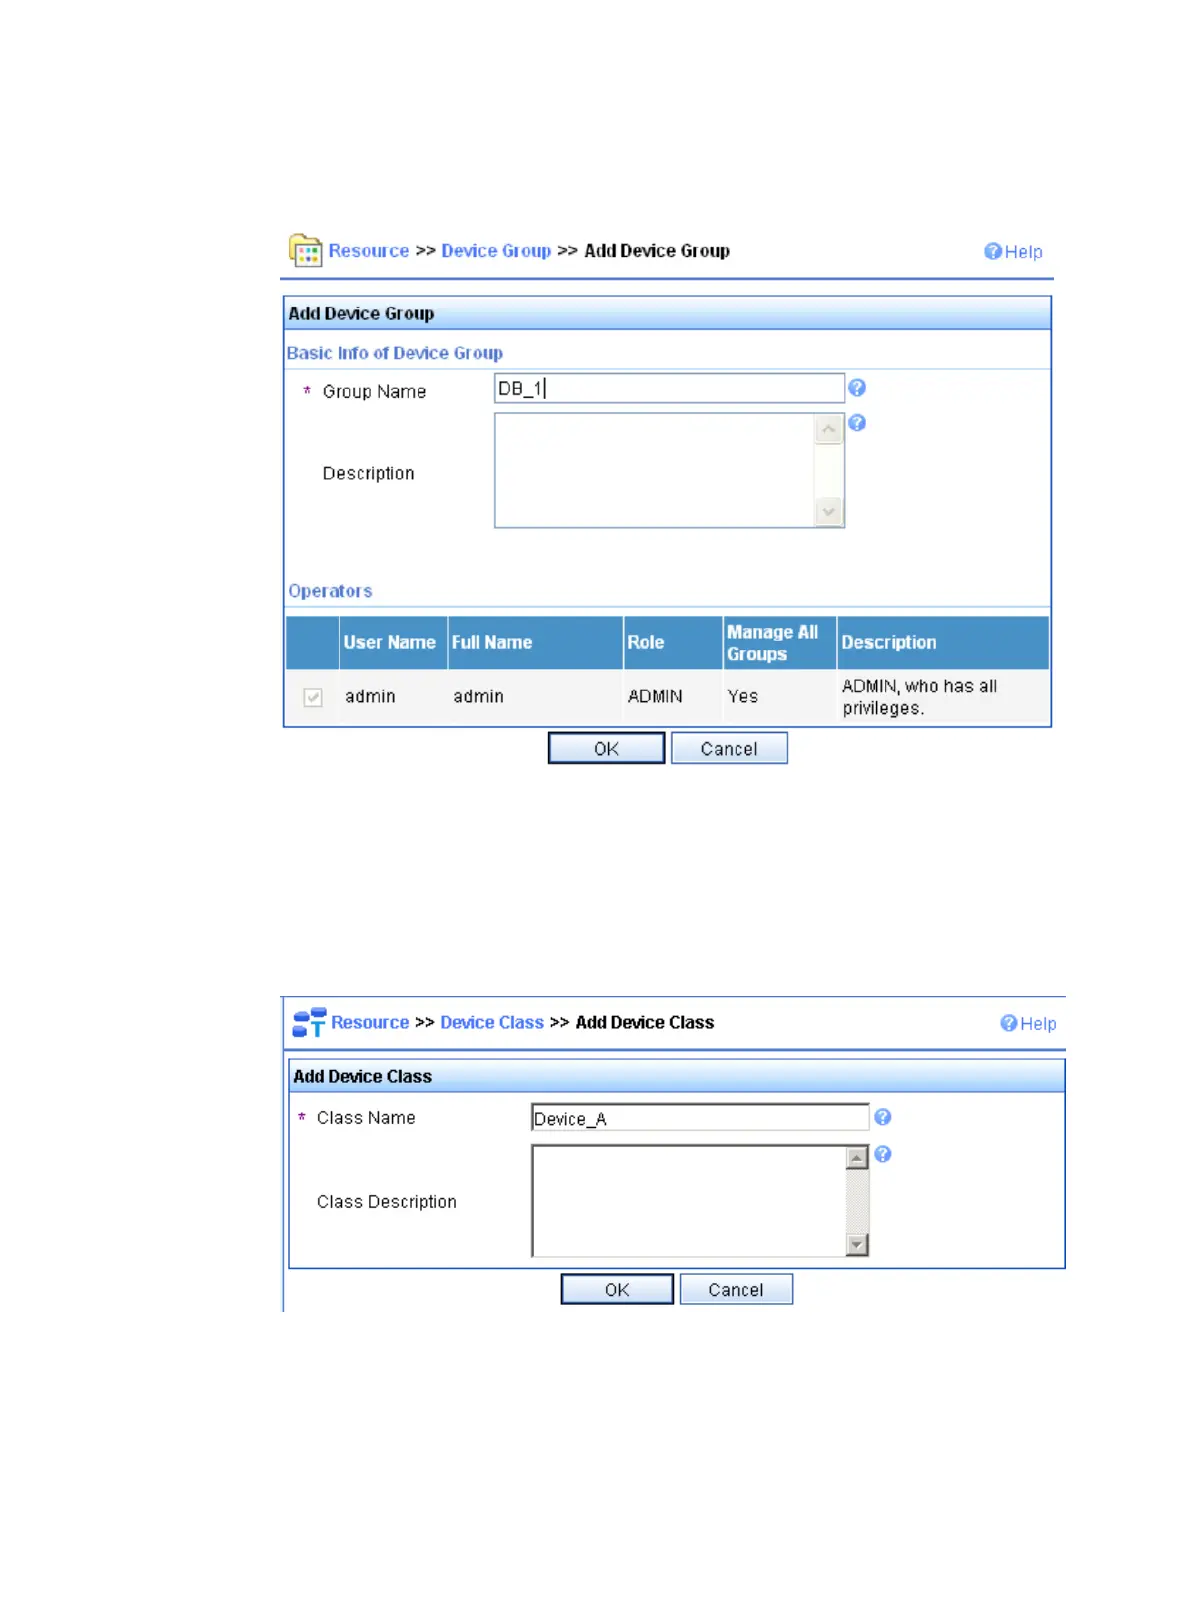Click Class Description scroll down arrow
The image size is (1190, 1616).
[857, 1244]
